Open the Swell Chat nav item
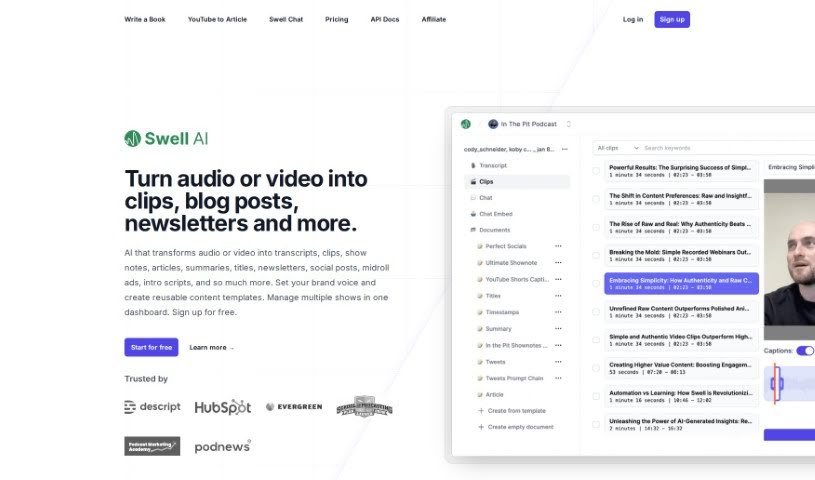Viewport: 815px width, 480px height. [x=286, y=19]
